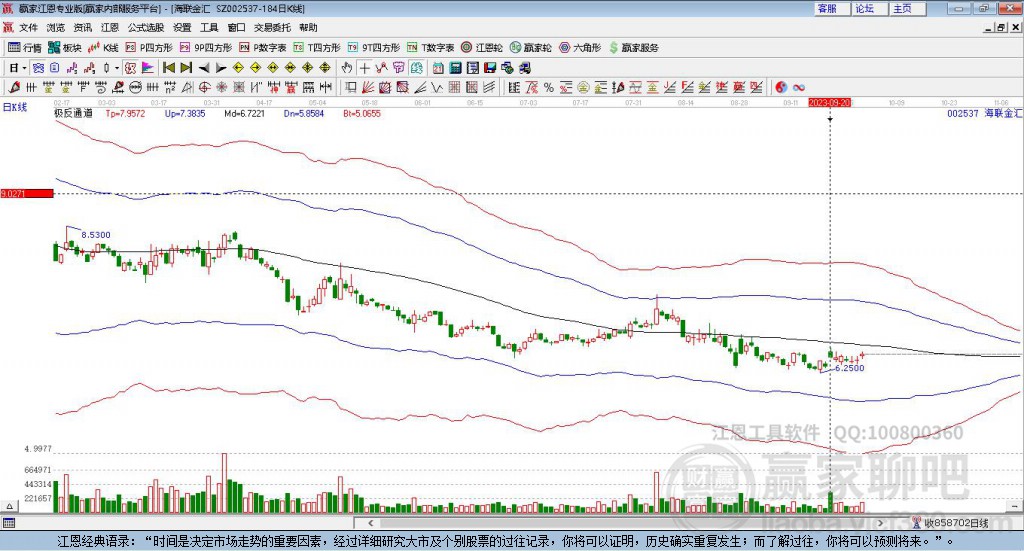1024x551 pixels.
Task: Click the first yellow diamond arrow icon
Action: point(238,68)
